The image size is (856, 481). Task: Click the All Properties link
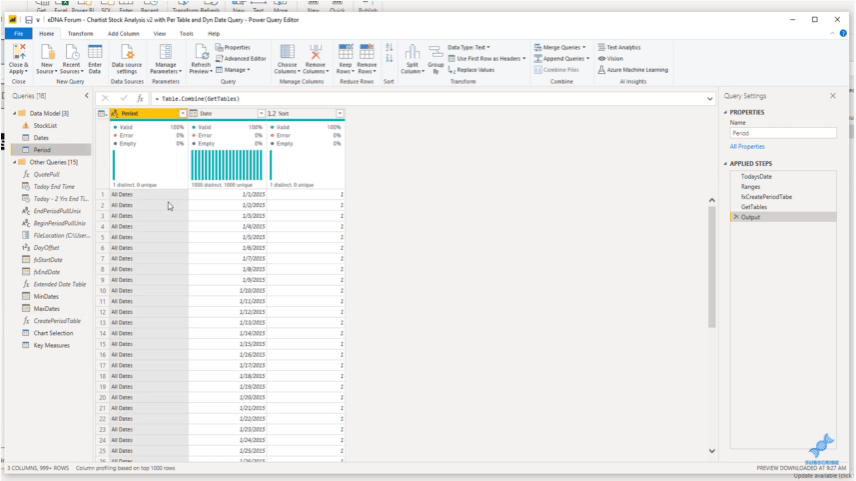pos(747,146)
